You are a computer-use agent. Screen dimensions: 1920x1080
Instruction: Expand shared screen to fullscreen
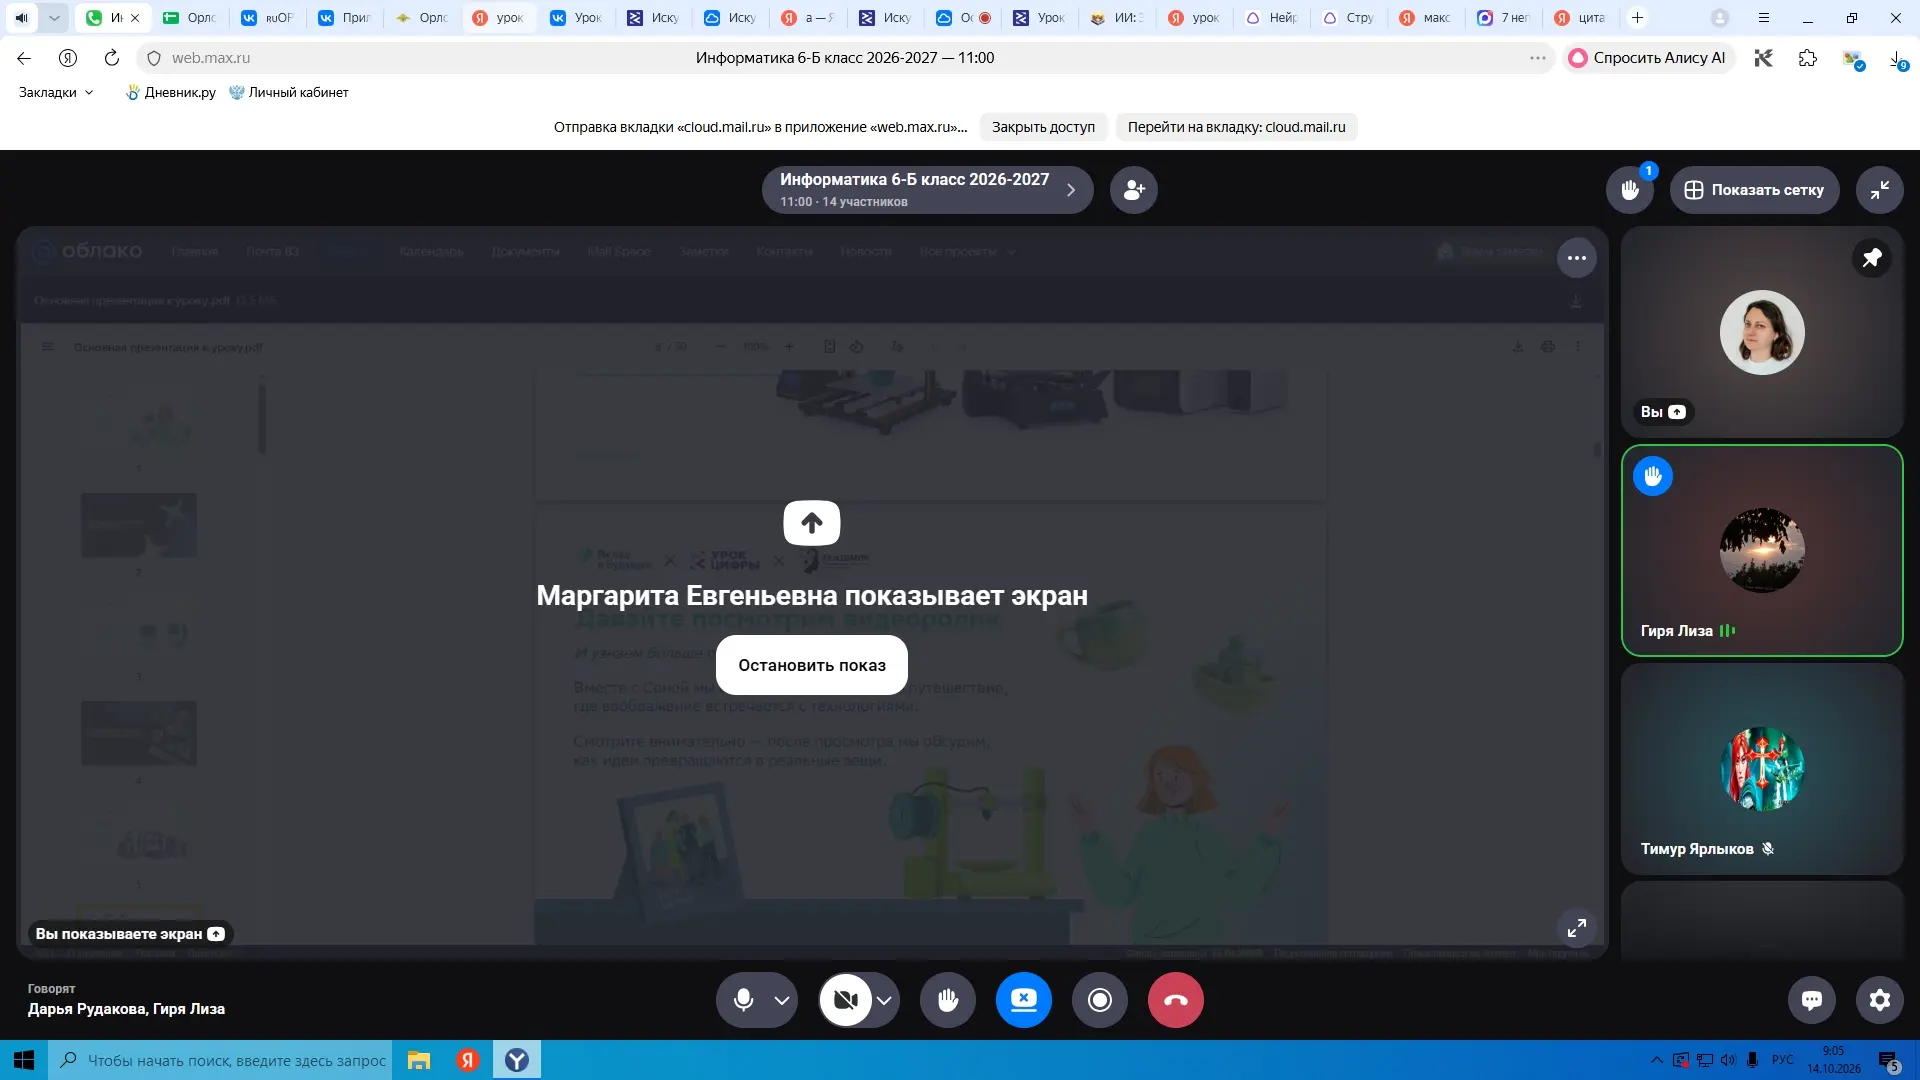click(1576, 928)
